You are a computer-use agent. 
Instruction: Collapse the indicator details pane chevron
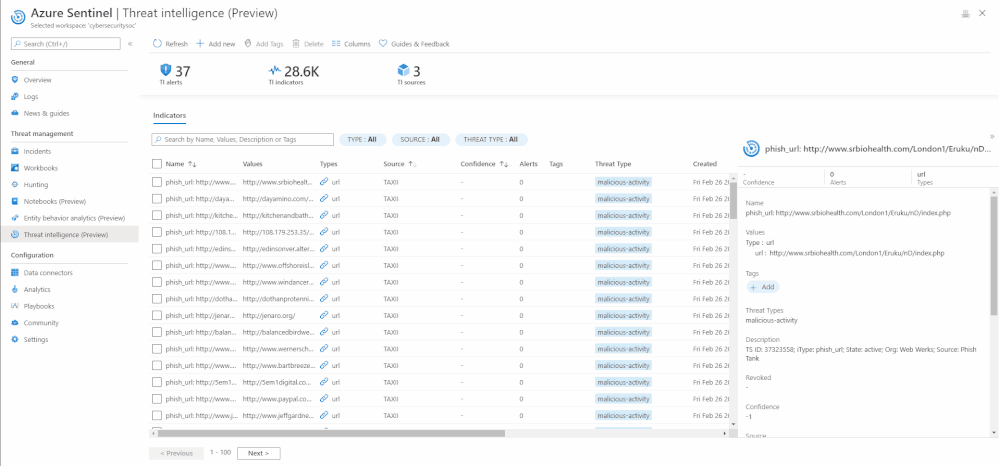[992, 136]
